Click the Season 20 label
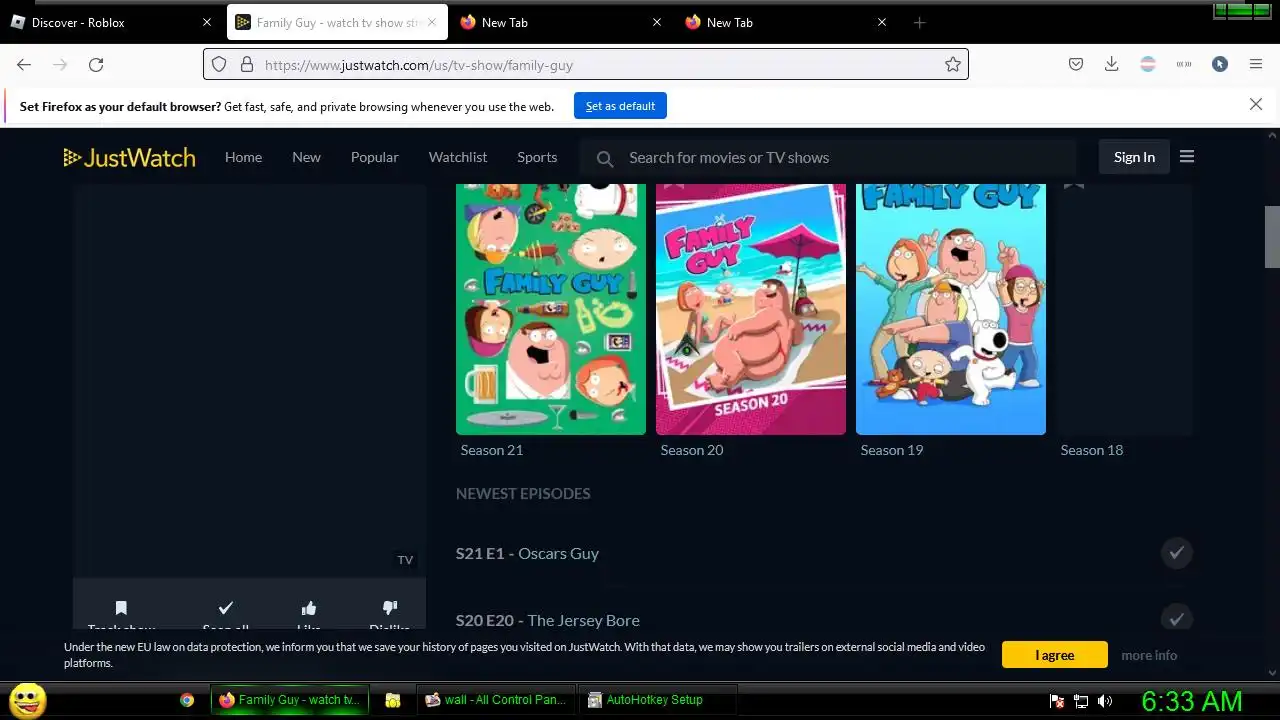The height and width of the screenshot is (720, 1280). pyautogui.click(x=692, y=450)
